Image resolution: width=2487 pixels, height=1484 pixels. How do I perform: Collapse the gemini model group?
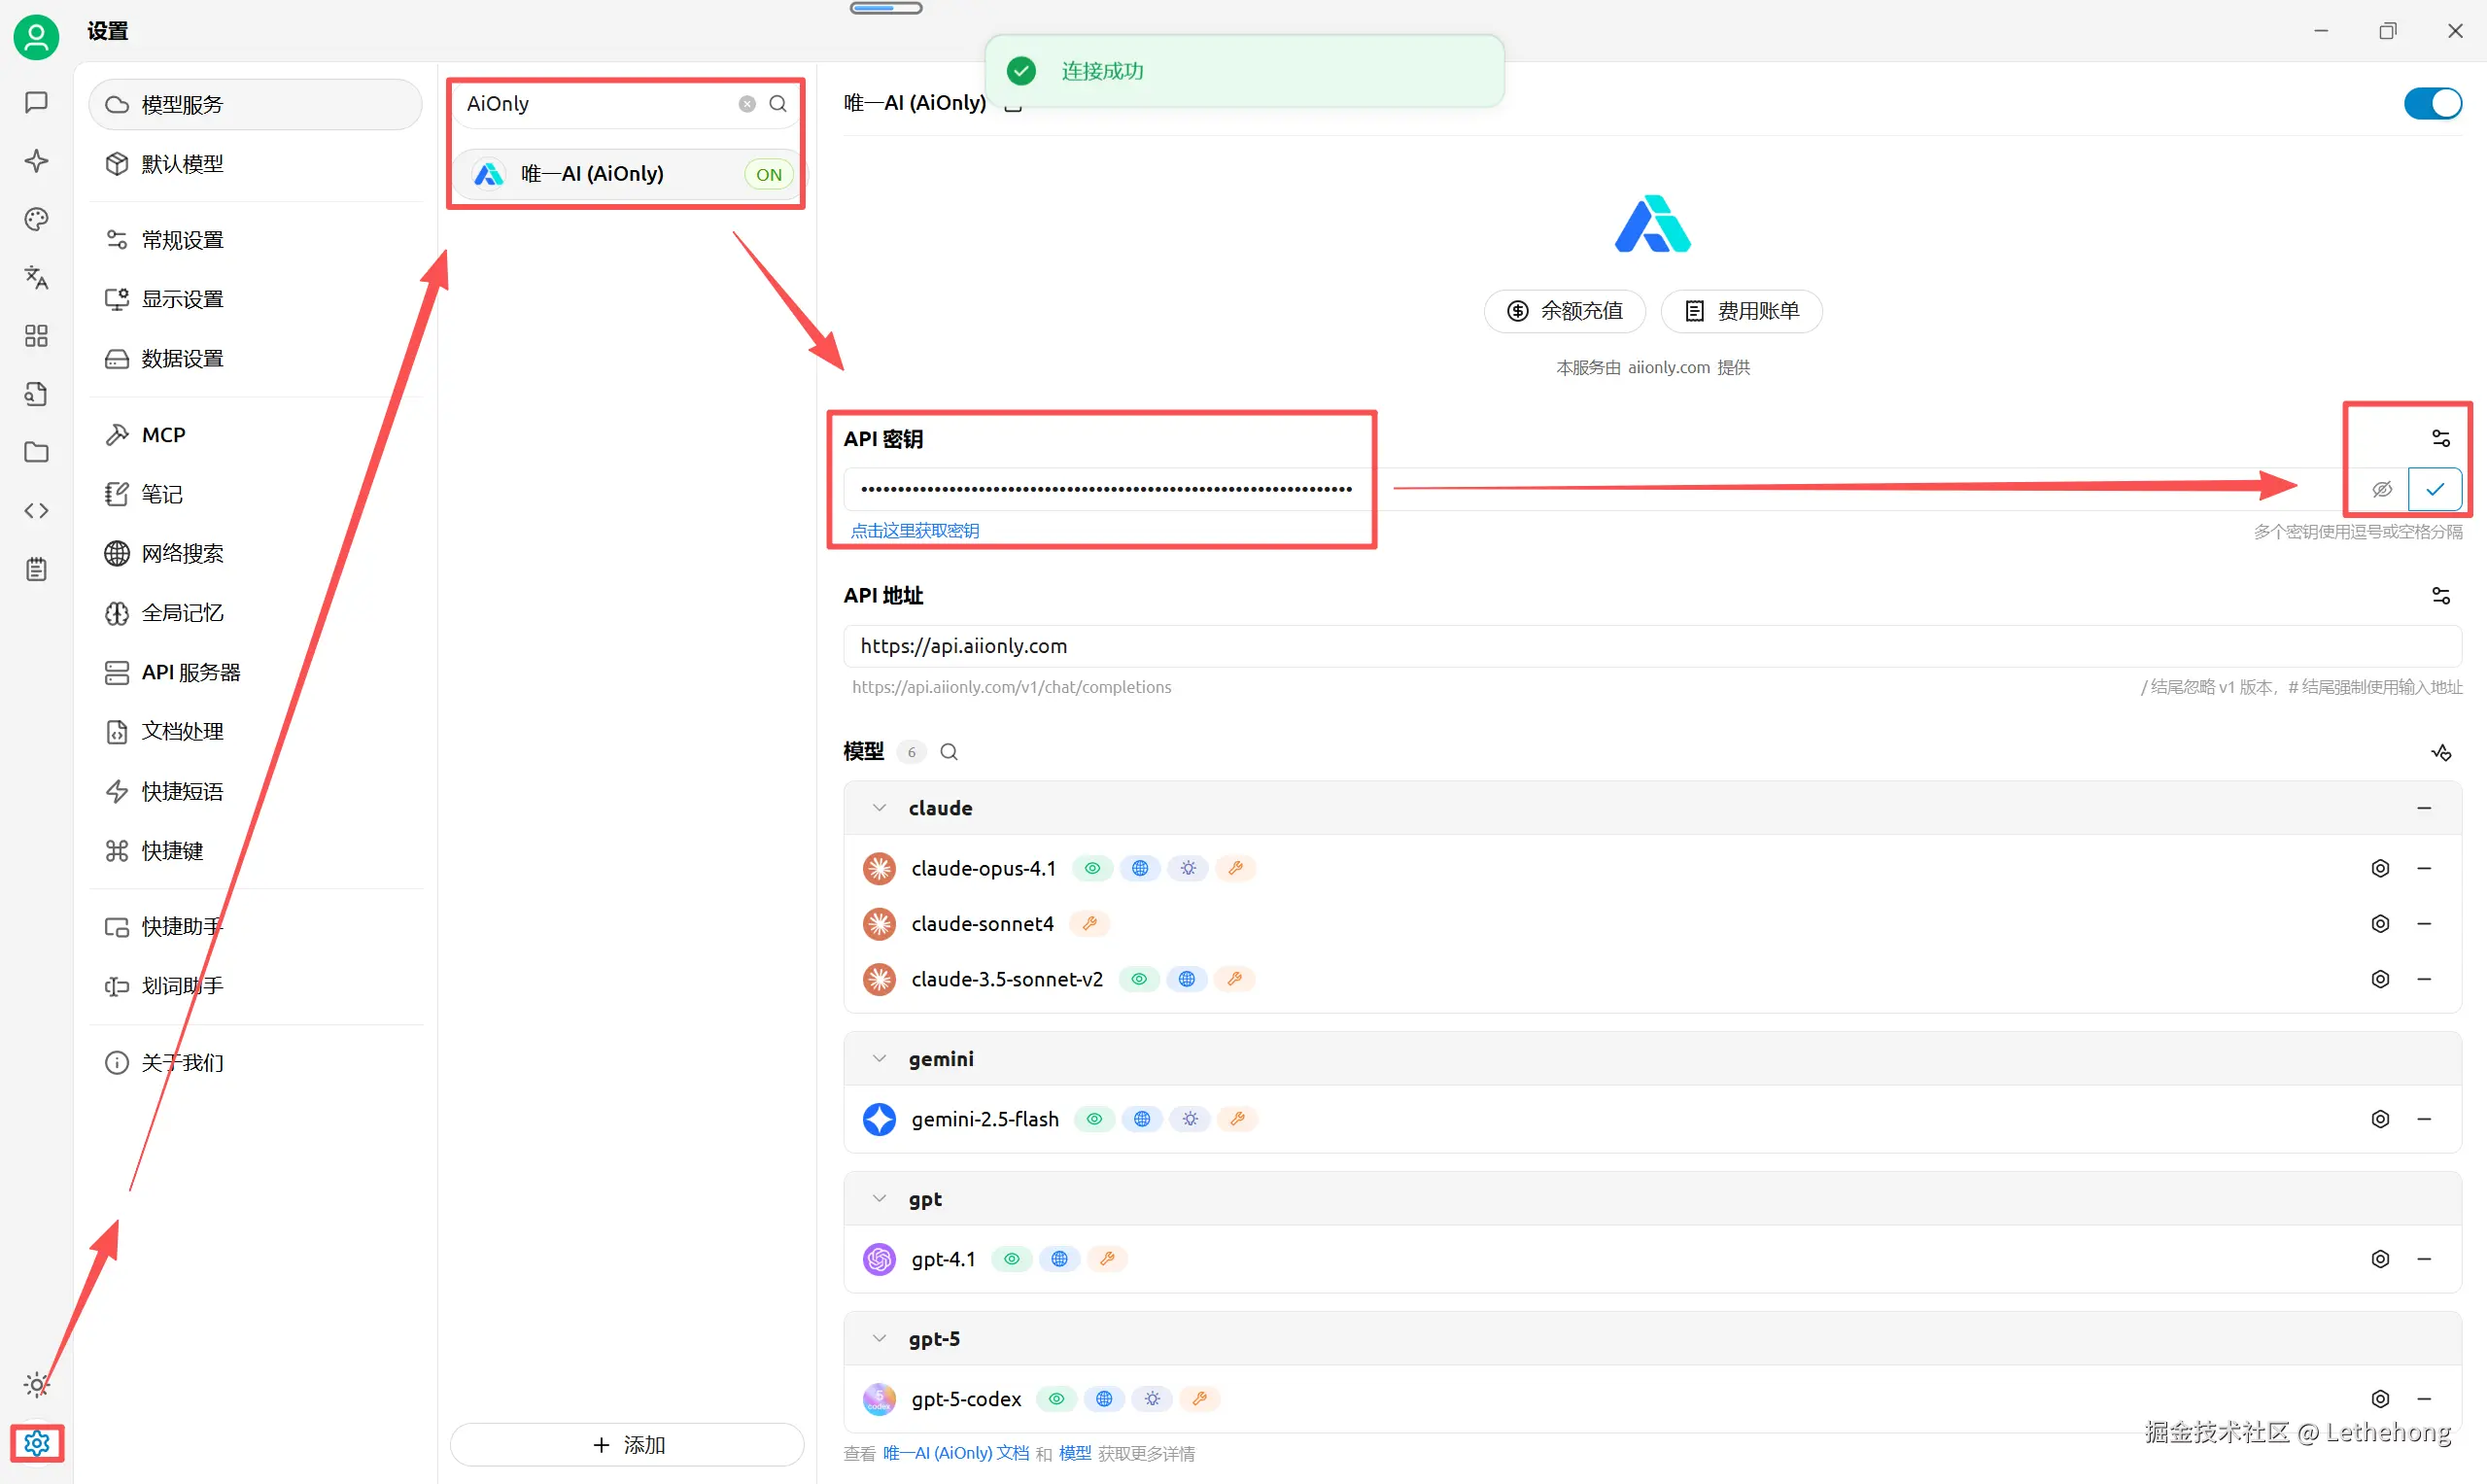point(879,1059)
